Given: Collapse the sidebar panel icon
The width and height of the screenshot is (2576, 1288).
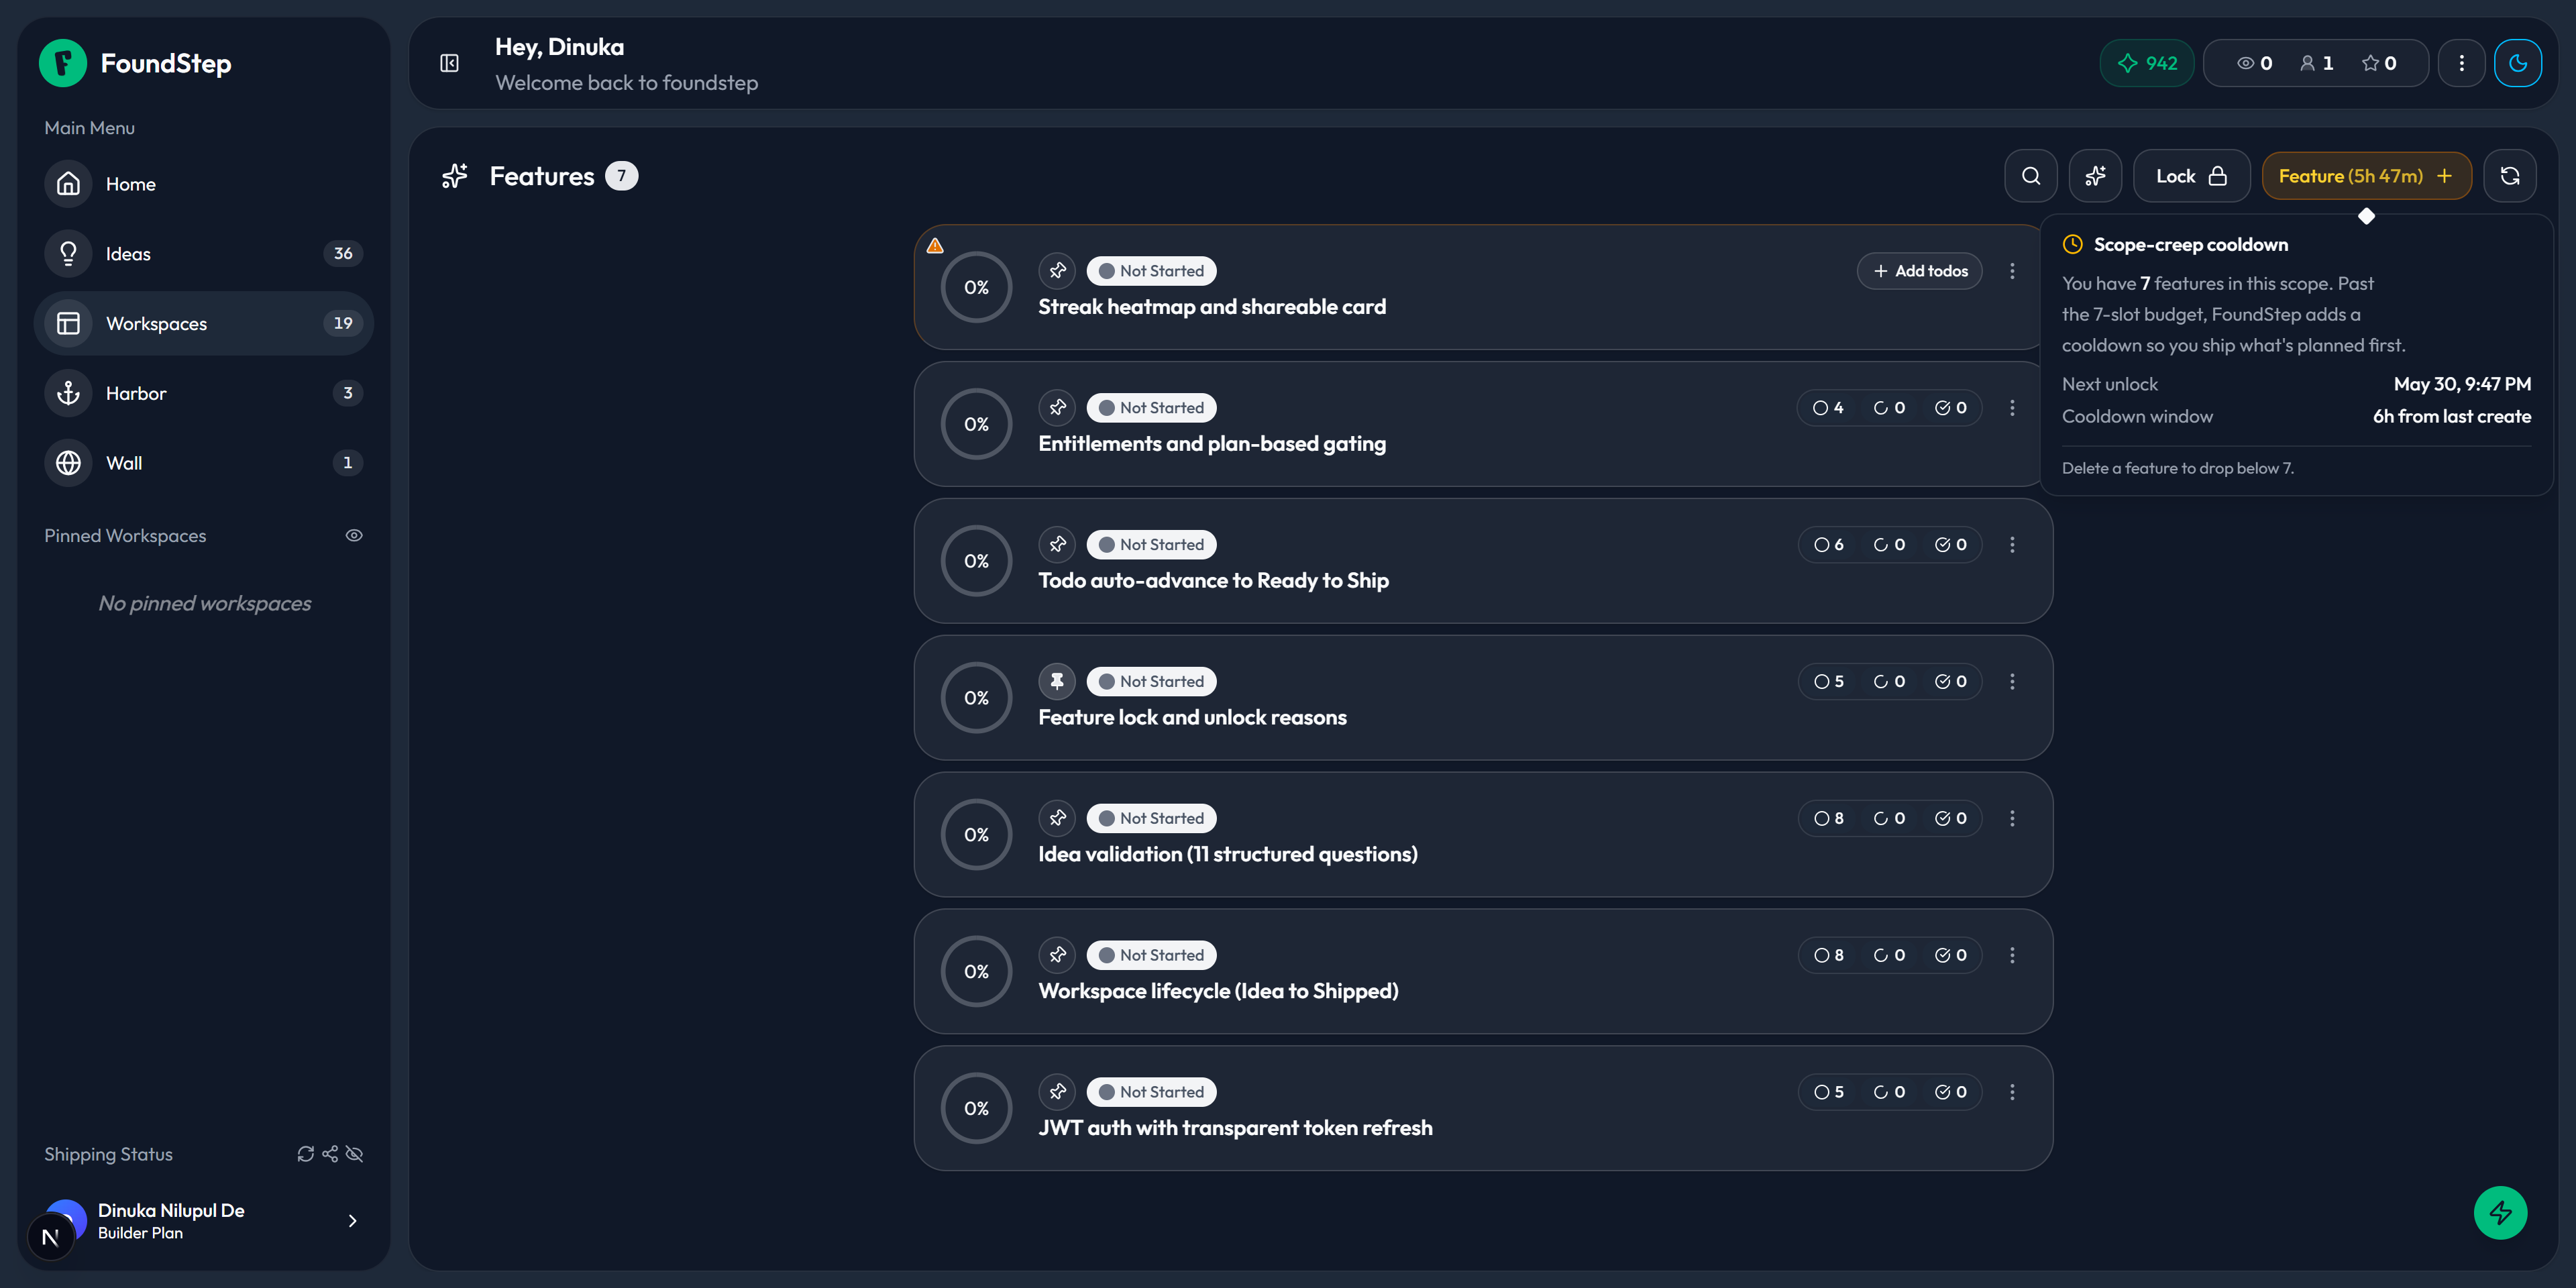Looking at the screenshot, I should tap(450, 63).
